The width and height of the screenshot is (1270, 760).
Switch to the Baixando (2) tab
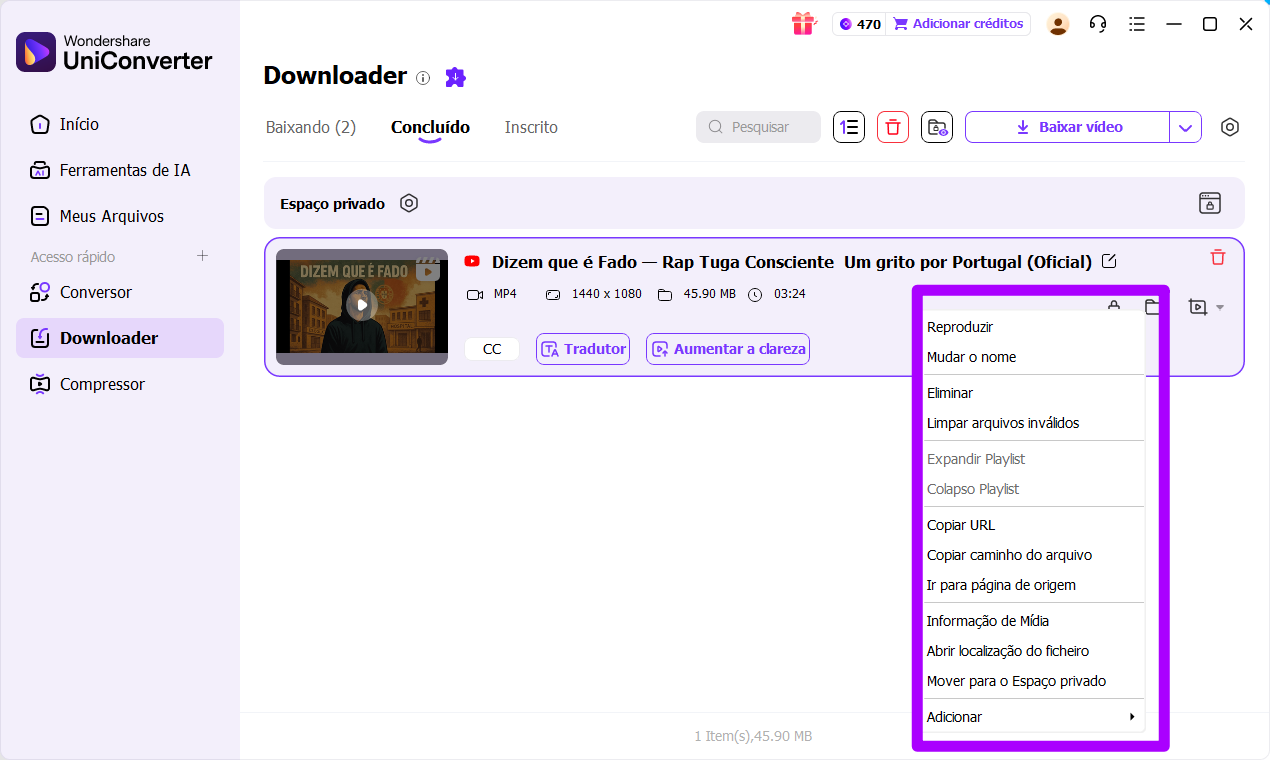coord(311,127)
